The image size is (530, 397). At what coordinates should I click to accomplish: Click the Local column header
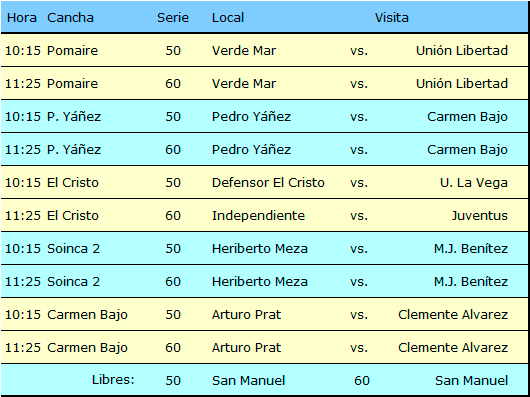228,18
